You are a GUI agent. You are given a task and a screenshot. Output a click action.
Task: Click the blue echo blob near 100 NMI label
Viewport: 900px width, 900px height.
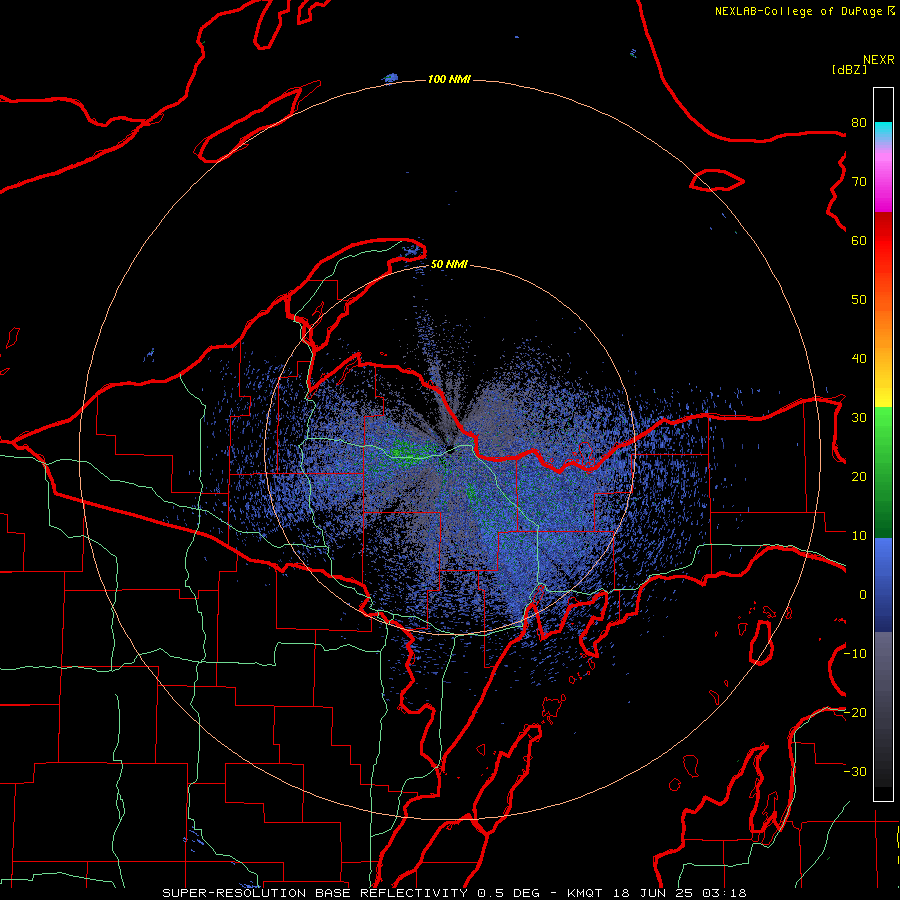pyautogui.click(x=391, y=77)
